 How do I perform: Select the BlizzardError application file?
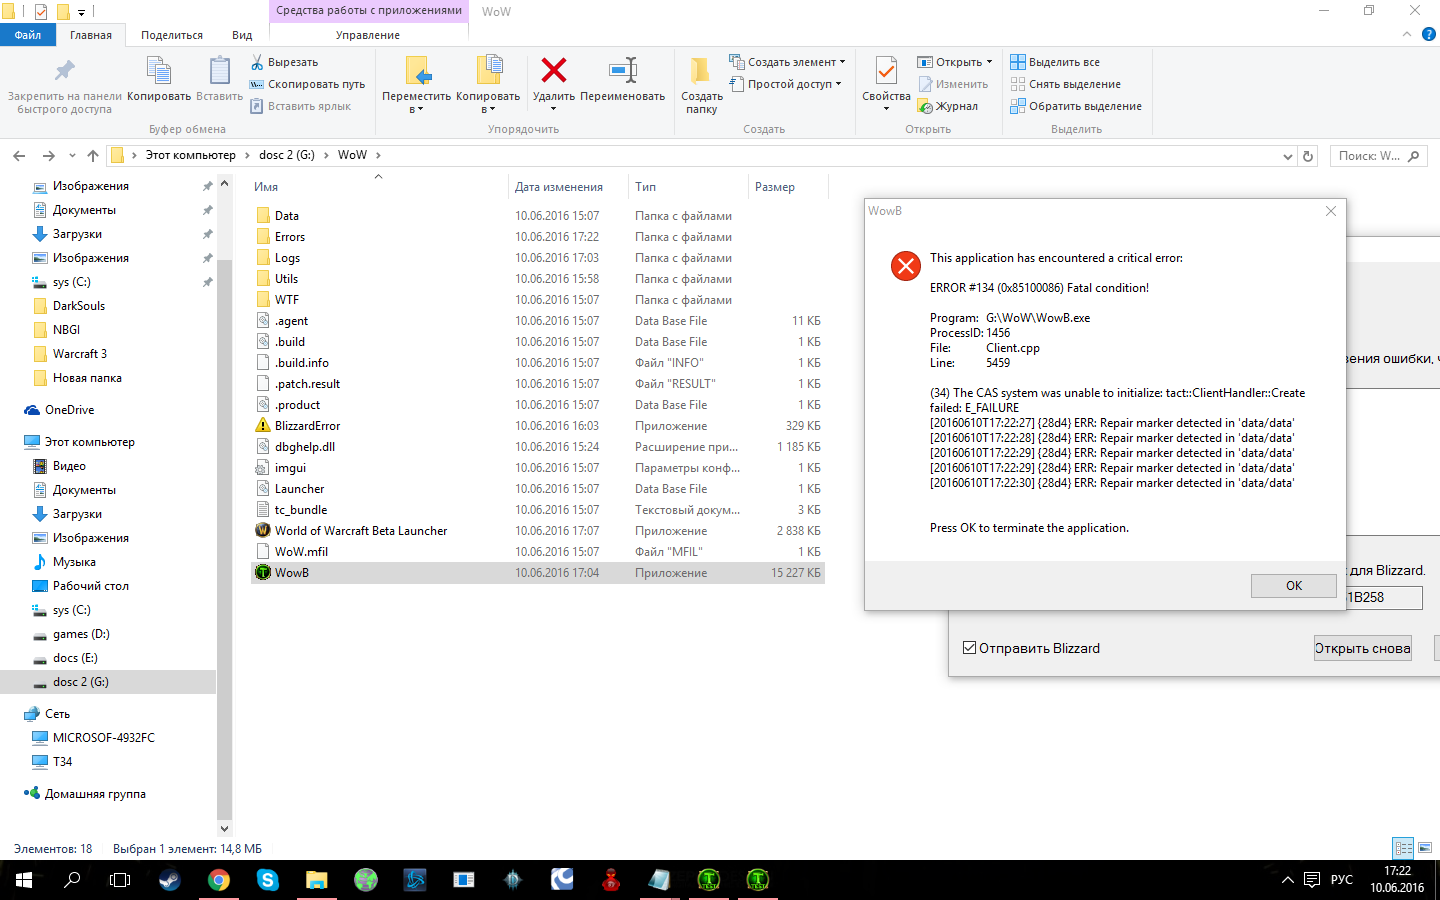[538, 426]
